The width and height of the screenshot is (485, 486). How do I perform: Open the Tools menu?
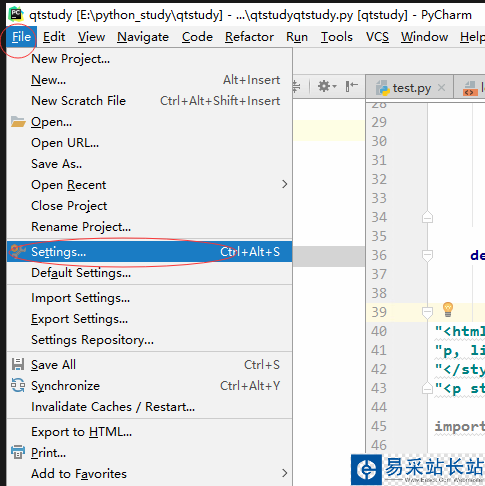[337, 37]
